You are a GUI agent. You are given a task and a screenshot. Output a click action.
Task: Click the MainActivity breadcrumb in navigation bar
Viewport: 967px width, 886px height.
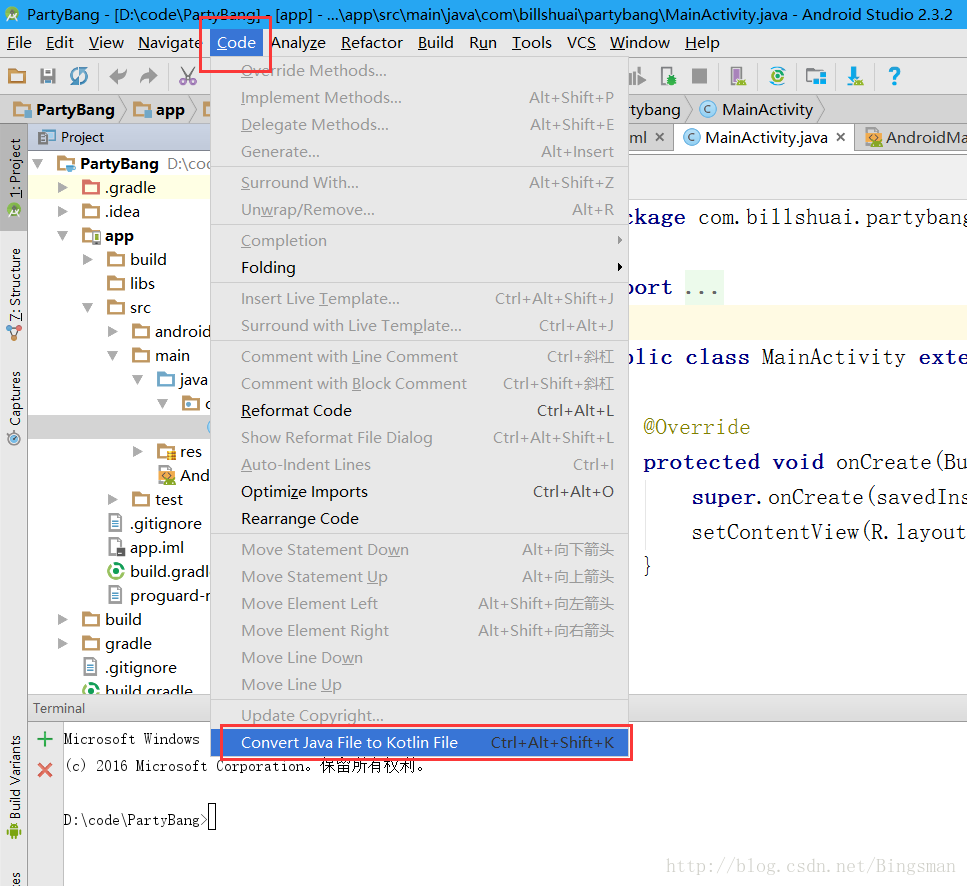click(757, 110)
